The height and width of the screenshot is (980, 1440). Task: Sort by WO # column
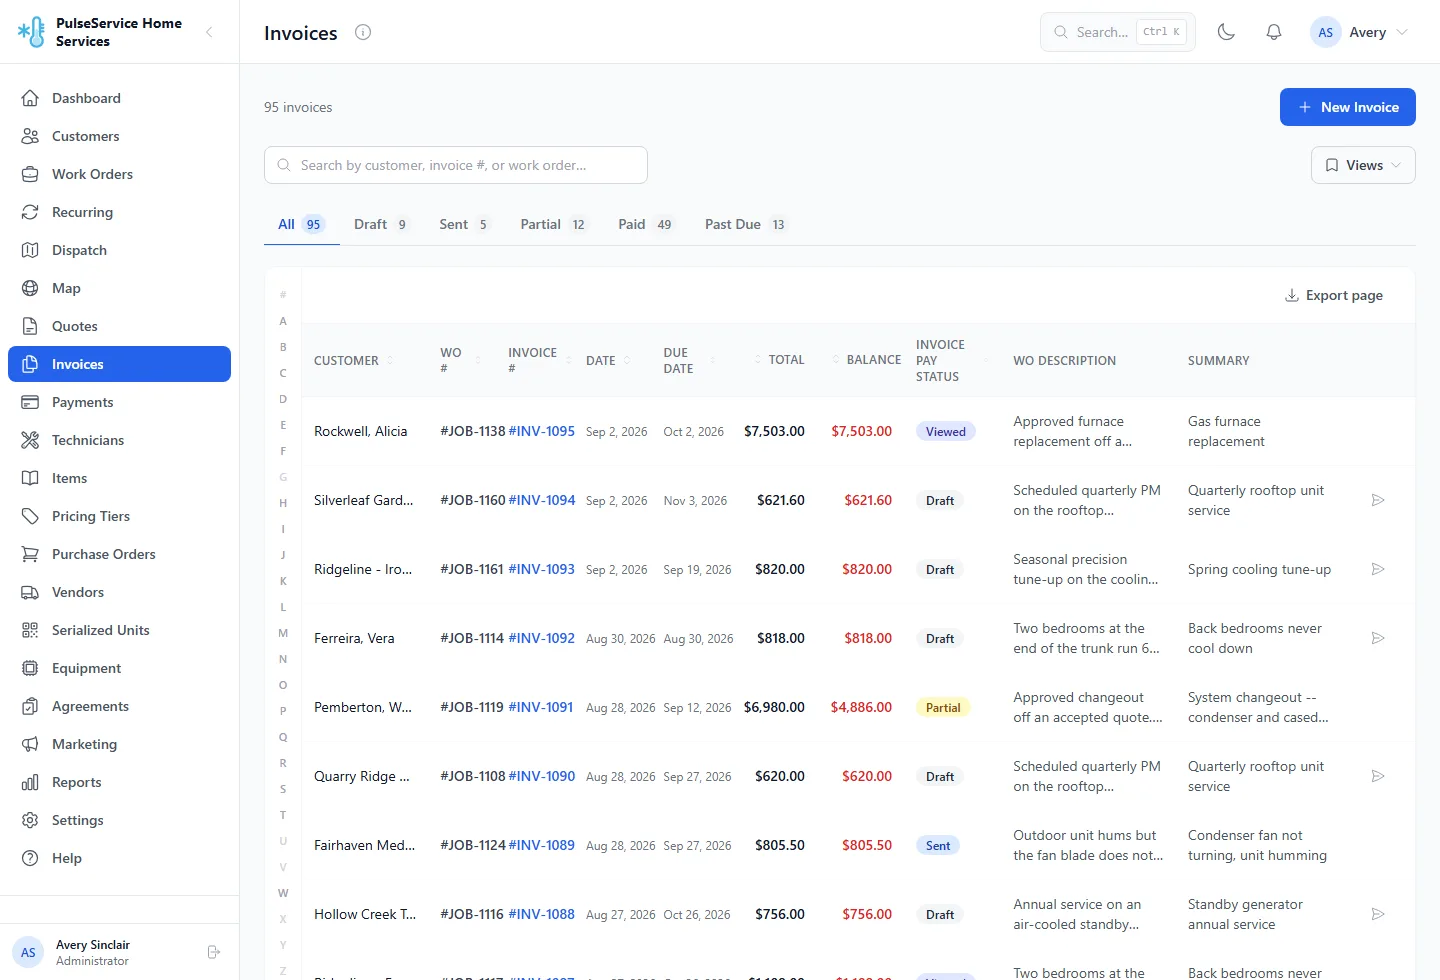[461, 360]
